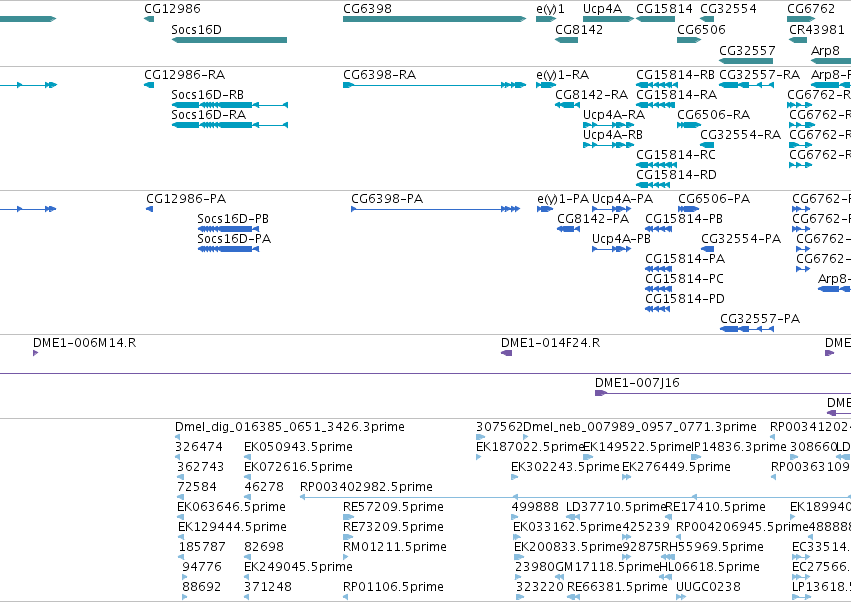This screenshot has width=851, height=602.
Task: Select protein Ucp4A-PB
Action: [612, 249]
